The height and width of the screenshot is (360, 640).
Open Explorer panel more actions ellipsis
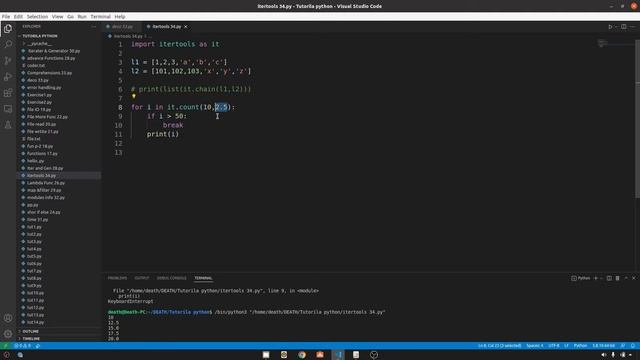tap(93, 27)
